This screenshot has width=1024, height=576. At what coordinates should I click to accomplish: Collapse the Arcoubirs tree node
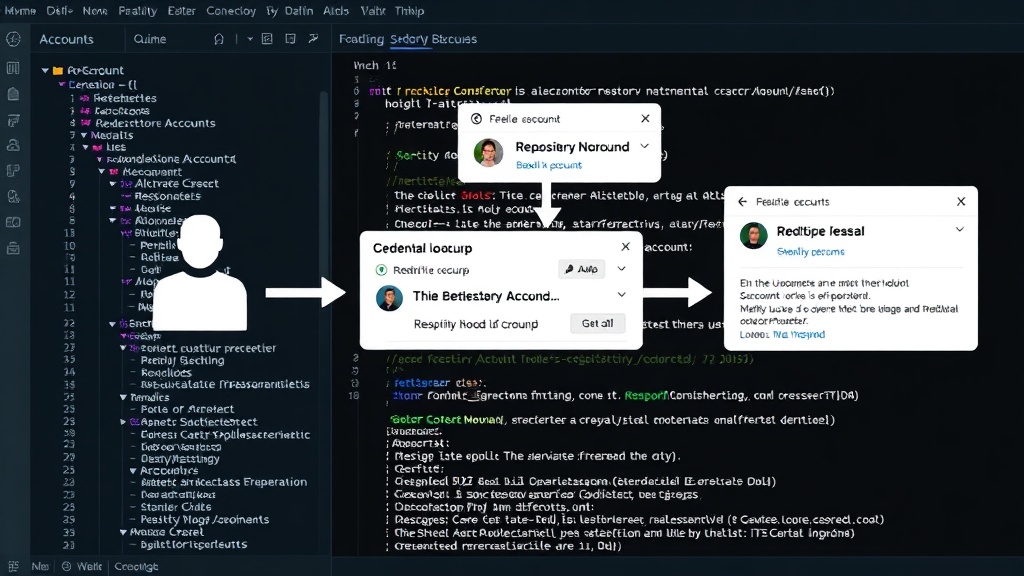[133, 471]
